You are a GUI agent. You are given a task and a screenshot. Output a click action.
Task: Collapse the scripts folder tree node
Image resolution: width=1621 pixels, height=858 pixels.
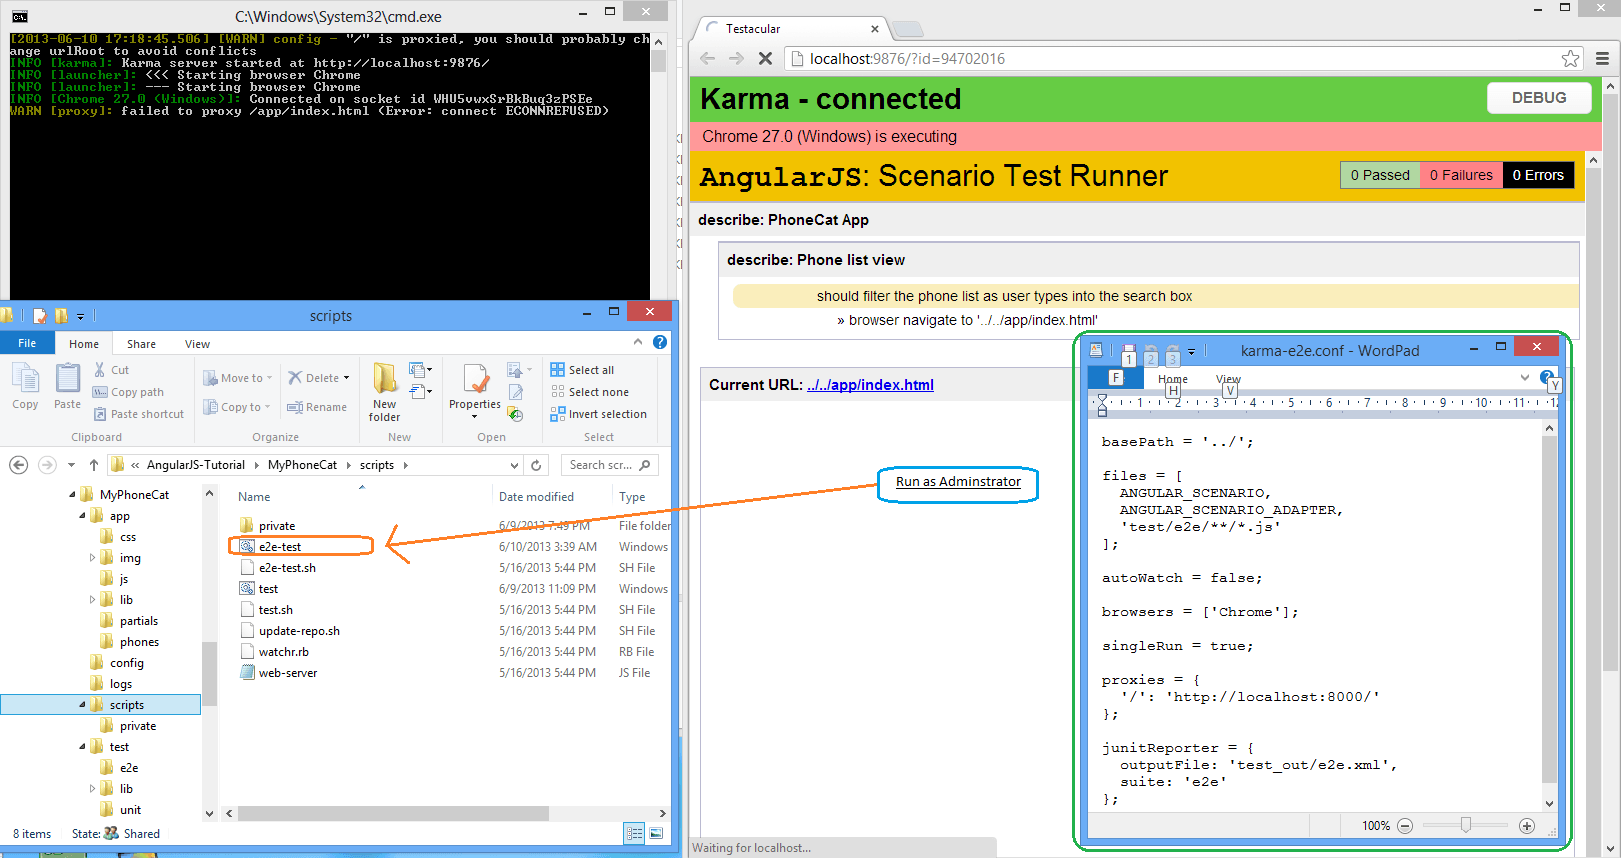tap(82, 705)
